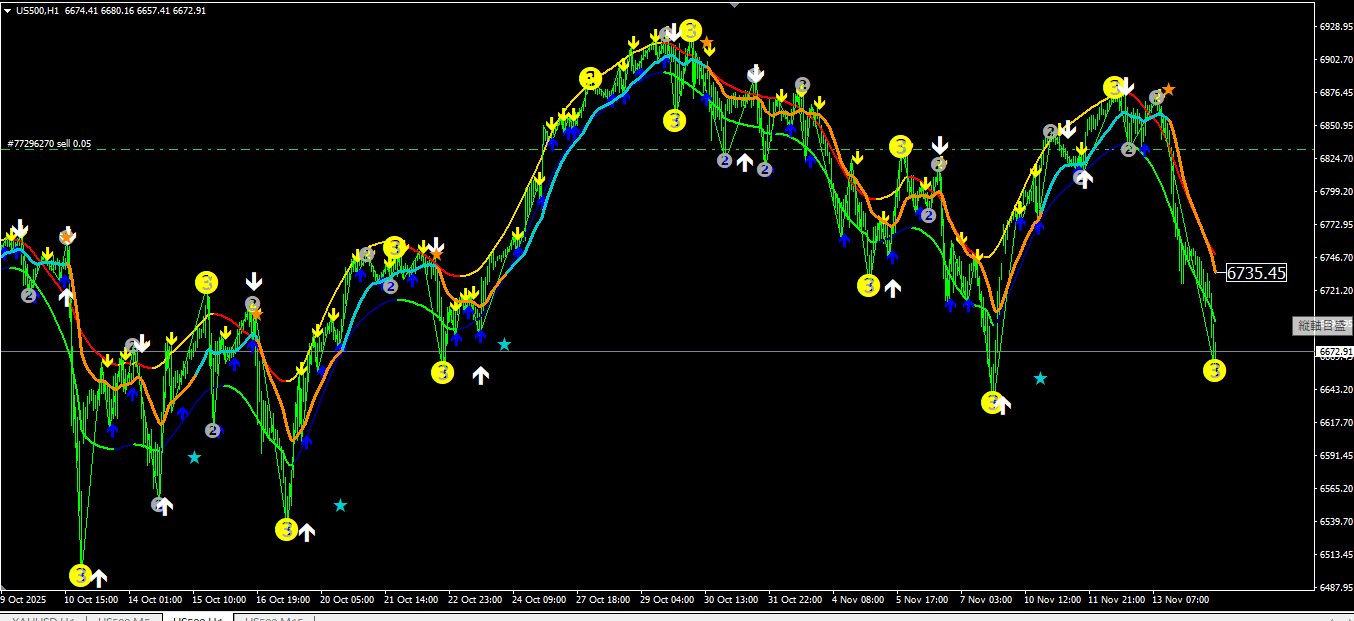Expand the one-click trading triangle beside US500,H1

(x=8, y=10)
